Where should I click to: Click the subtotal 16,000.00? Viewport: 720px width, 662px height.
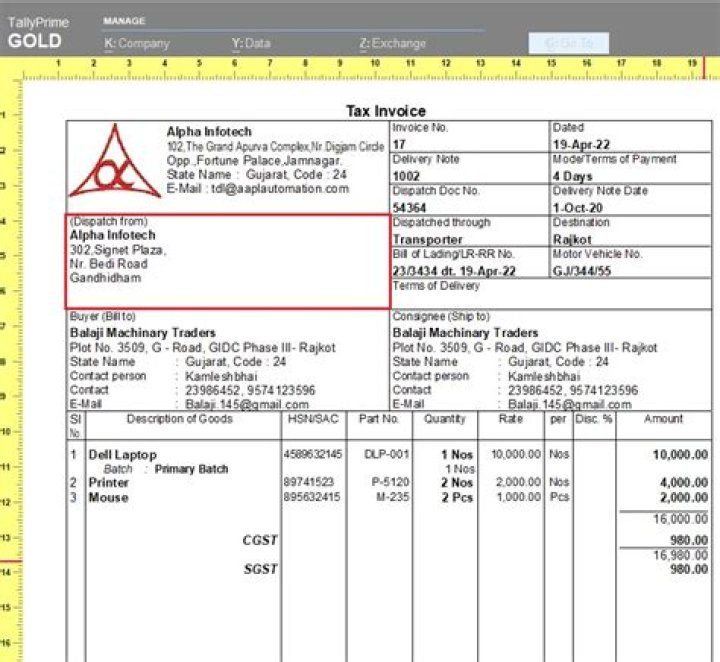coord(681,519)
